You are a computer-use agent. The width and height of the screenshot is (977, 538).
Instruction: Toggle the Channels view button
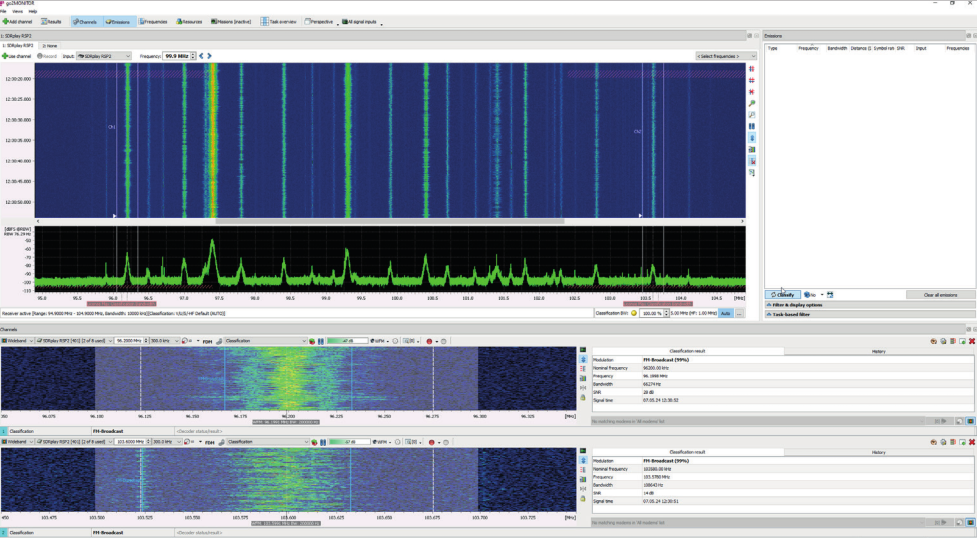point(85,21)
